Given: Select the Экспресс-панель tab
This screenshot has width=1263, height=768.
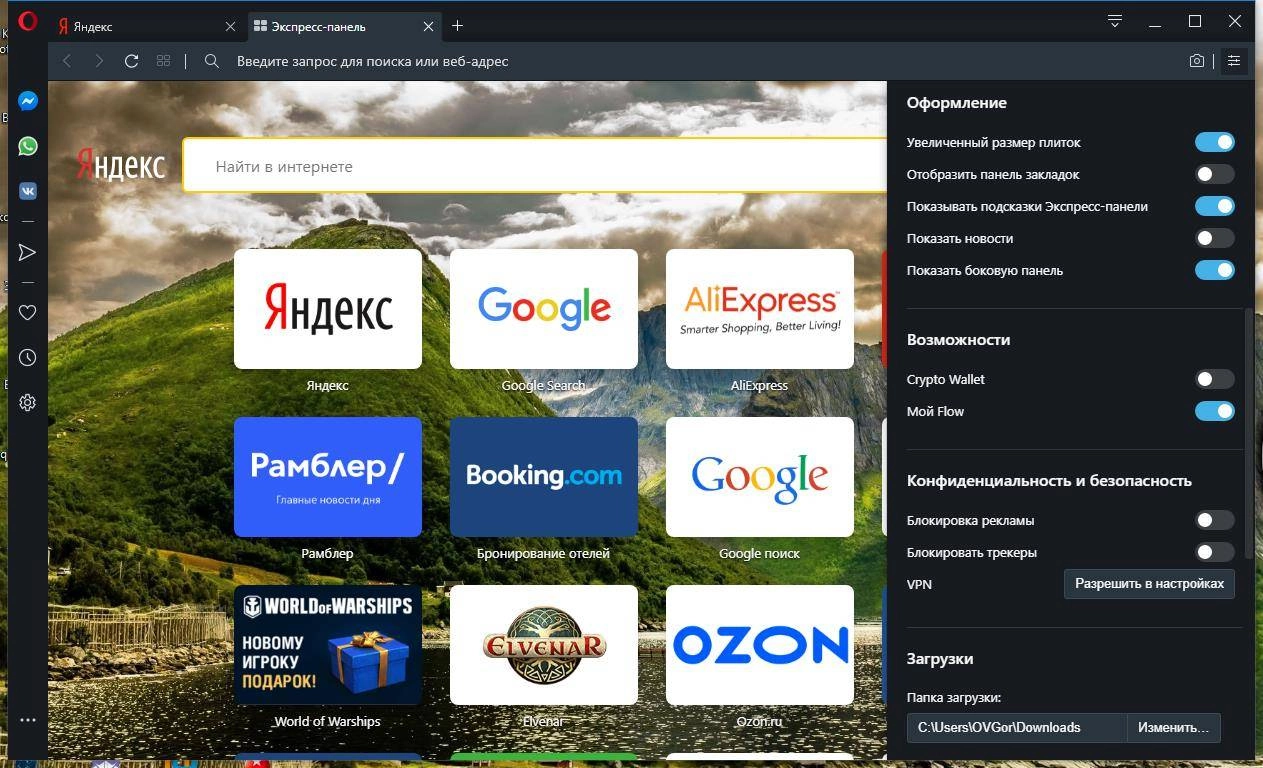Looking at the screenshot, I should (344, 27).
